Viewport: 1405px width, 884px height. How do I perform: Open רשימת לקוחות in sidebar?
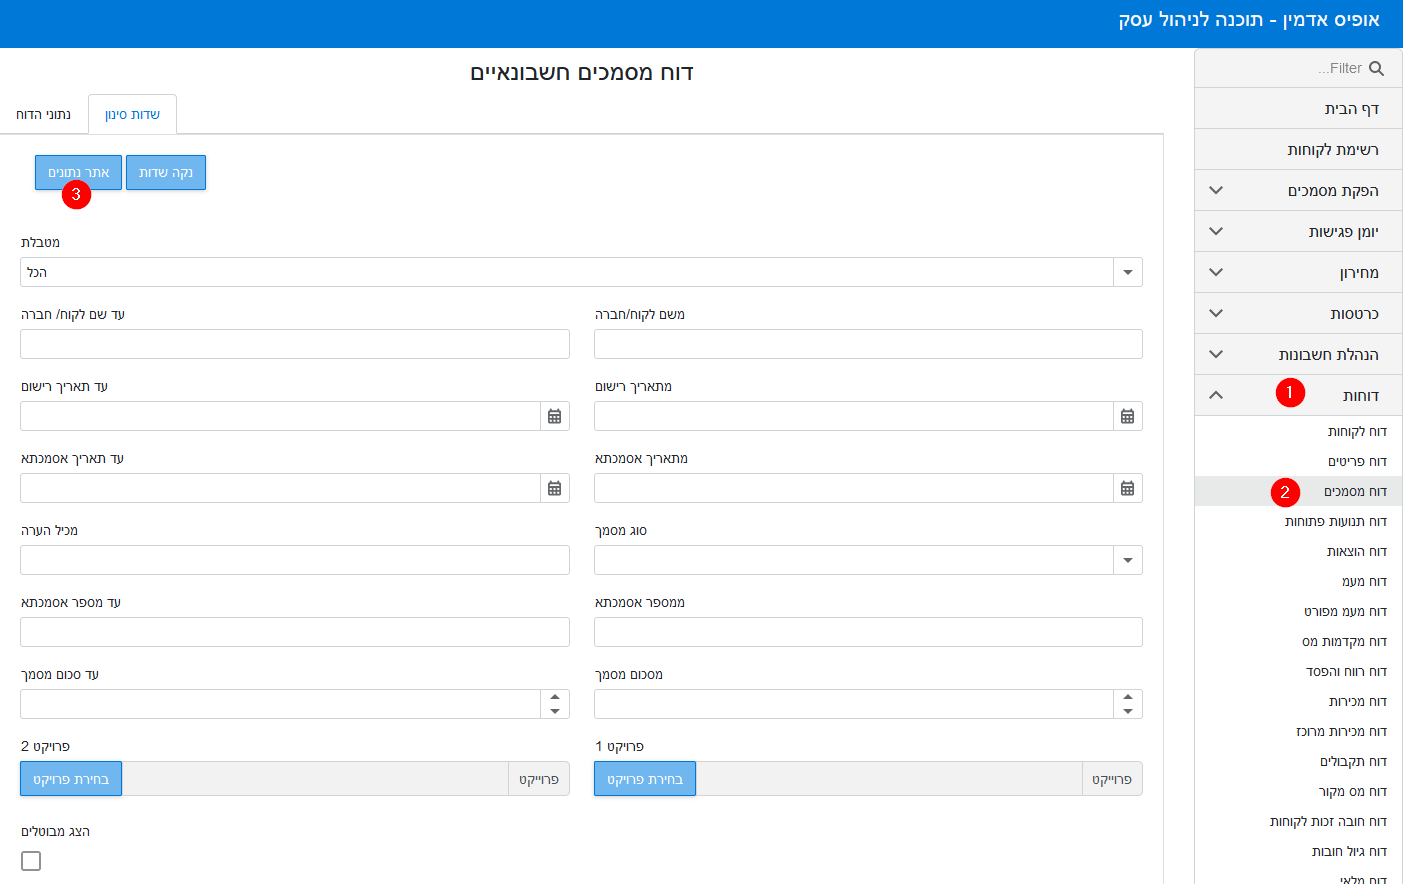click(1298, 149)
